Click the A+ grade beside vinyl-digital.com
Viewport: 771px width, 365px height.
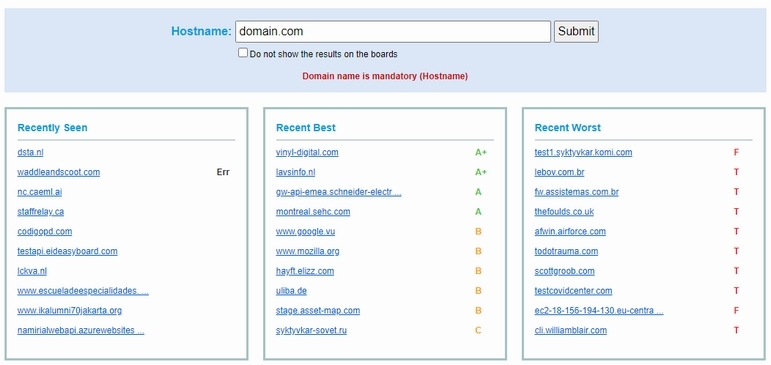click(x=481, y=152)
